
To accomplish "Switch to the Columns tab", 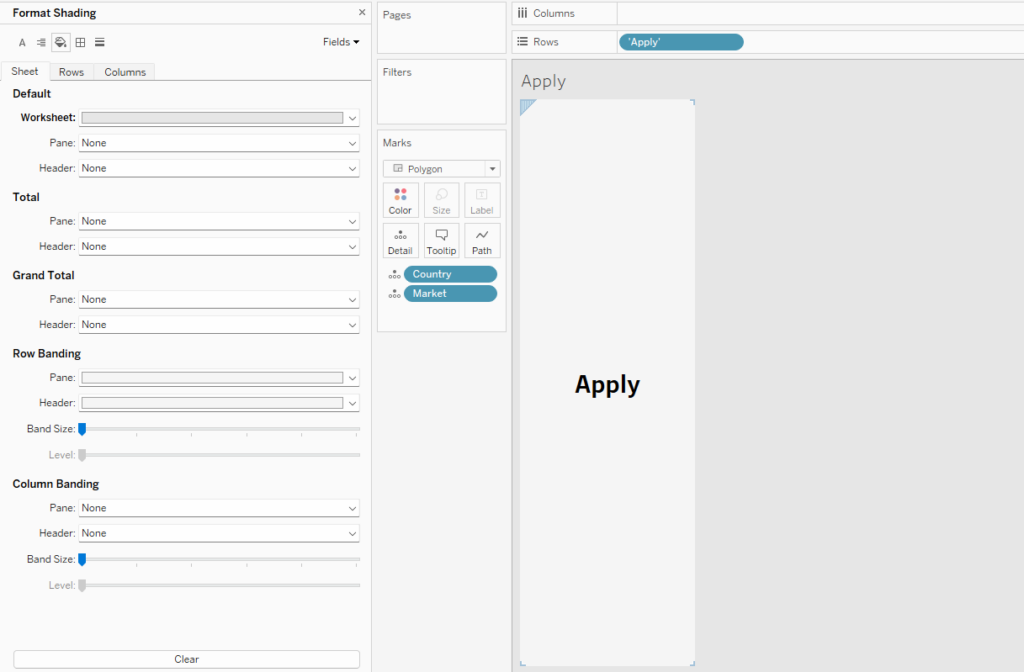I will click(125, 72).
